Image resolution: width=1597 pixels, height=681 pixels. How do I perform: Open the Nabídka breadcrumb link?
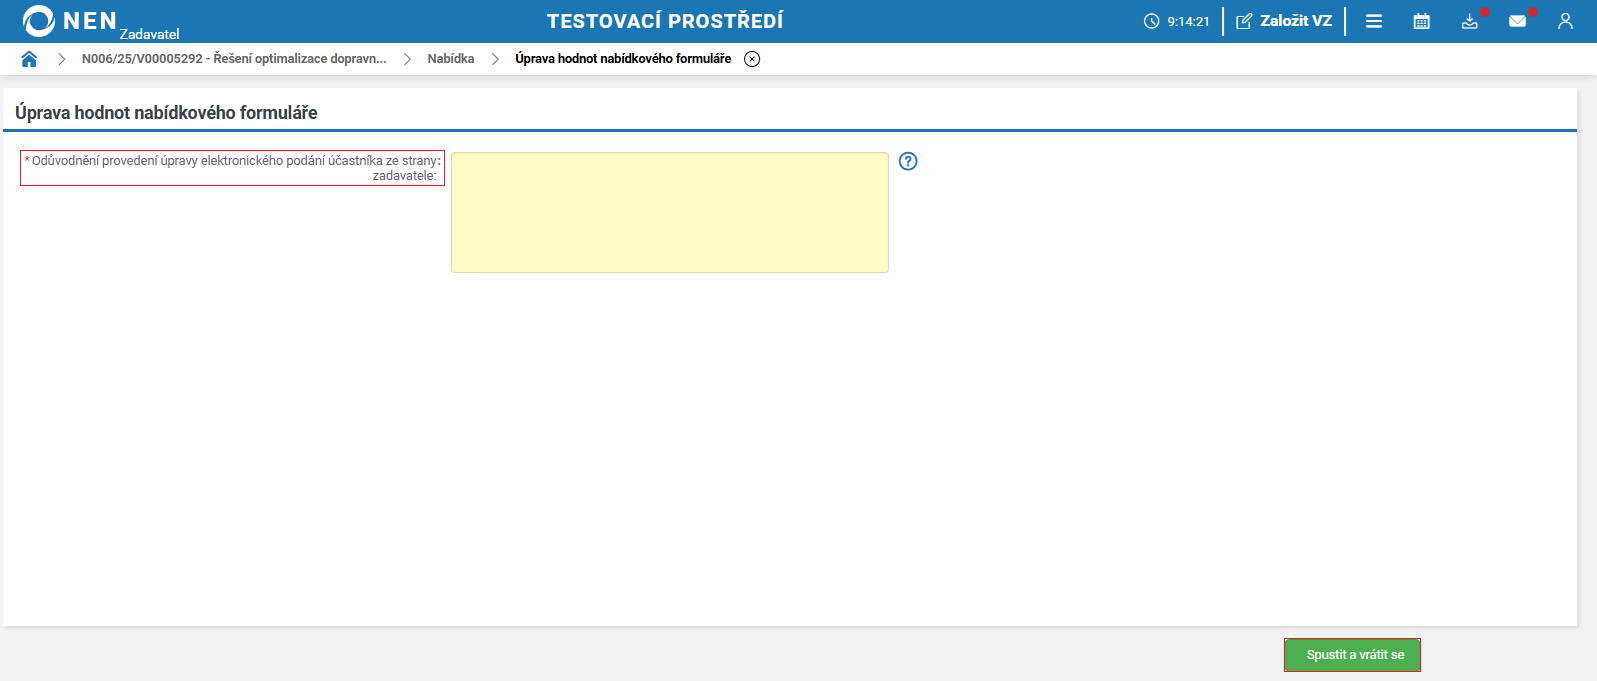click(451, 59)
